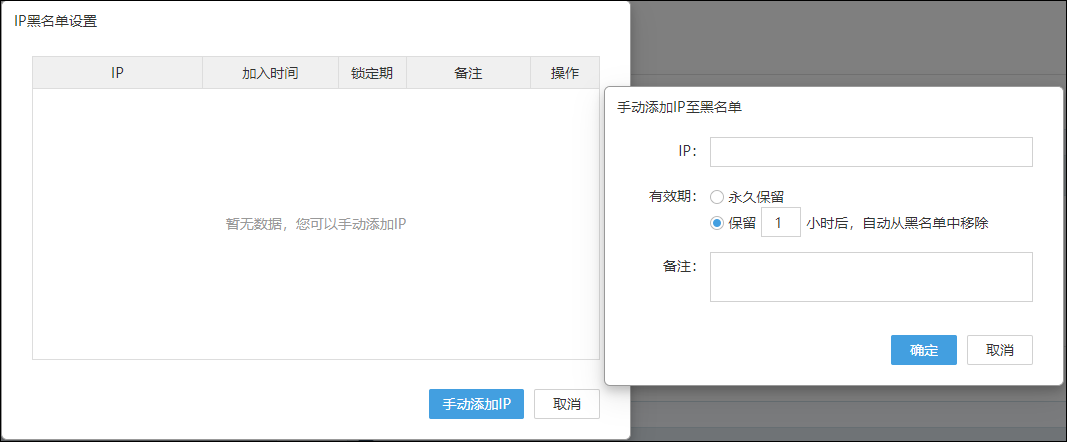Click the 有效期 field label
This screenshot has width=1067, height=442.
pyautogui.click(x=672, y=197)
